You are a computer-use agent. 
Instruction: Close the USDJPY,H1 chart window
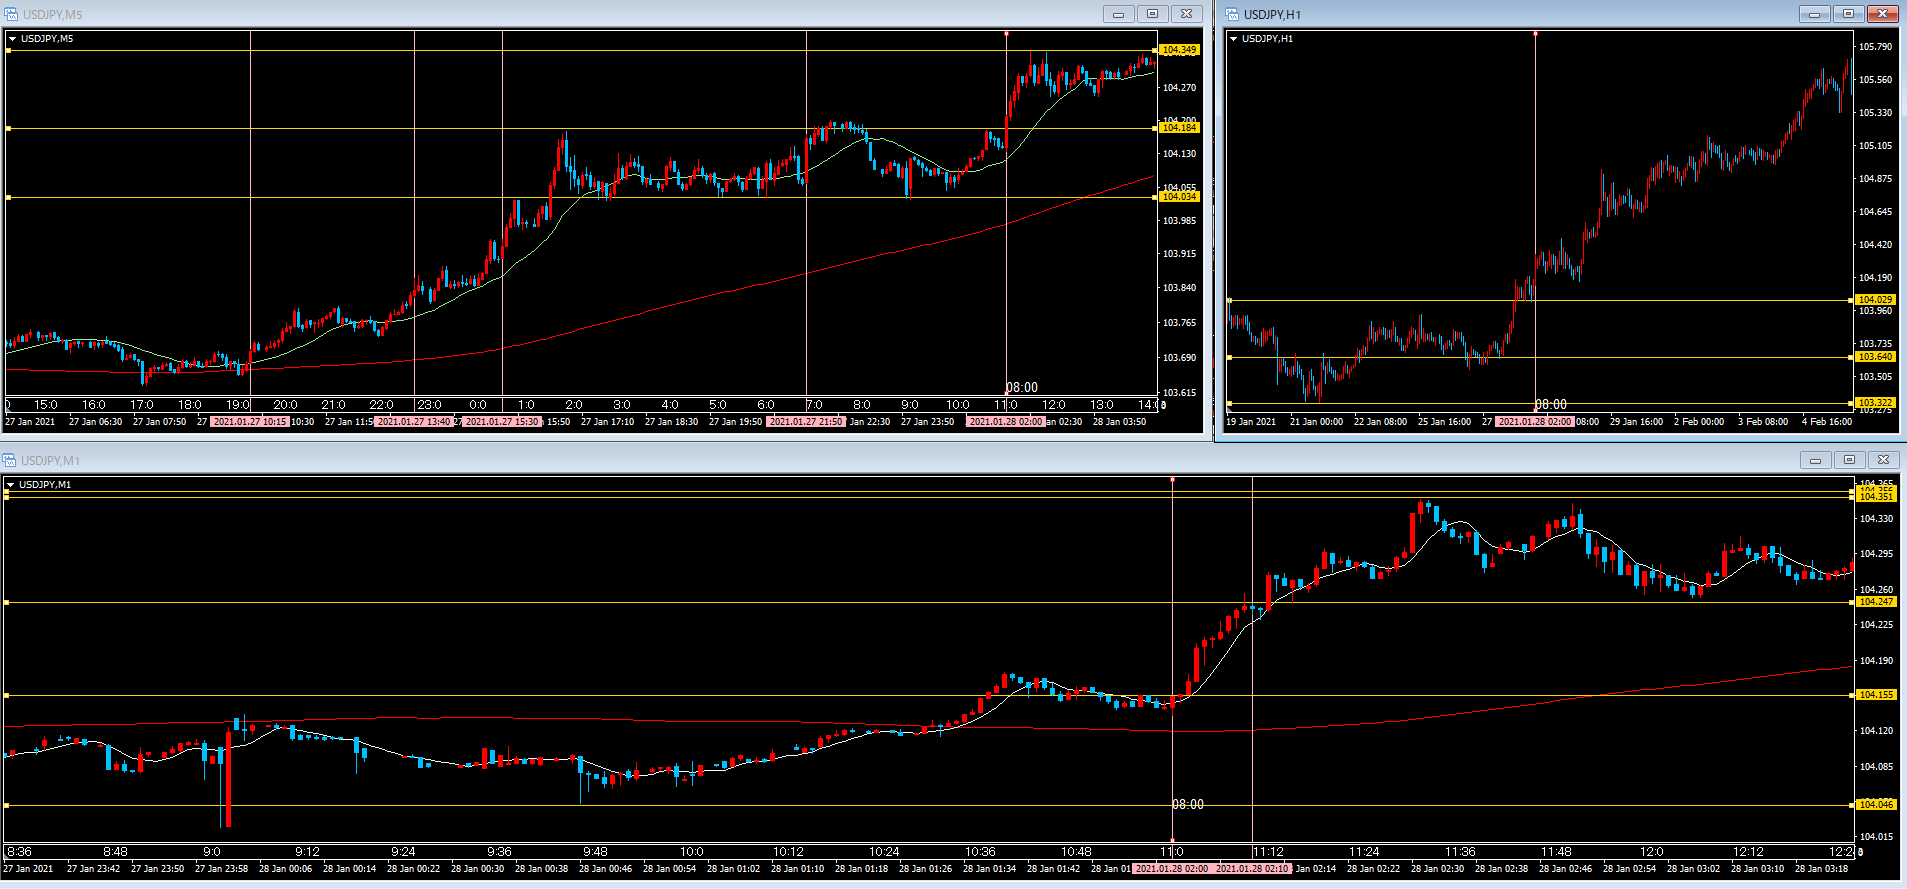click(x=1882, y=14)
